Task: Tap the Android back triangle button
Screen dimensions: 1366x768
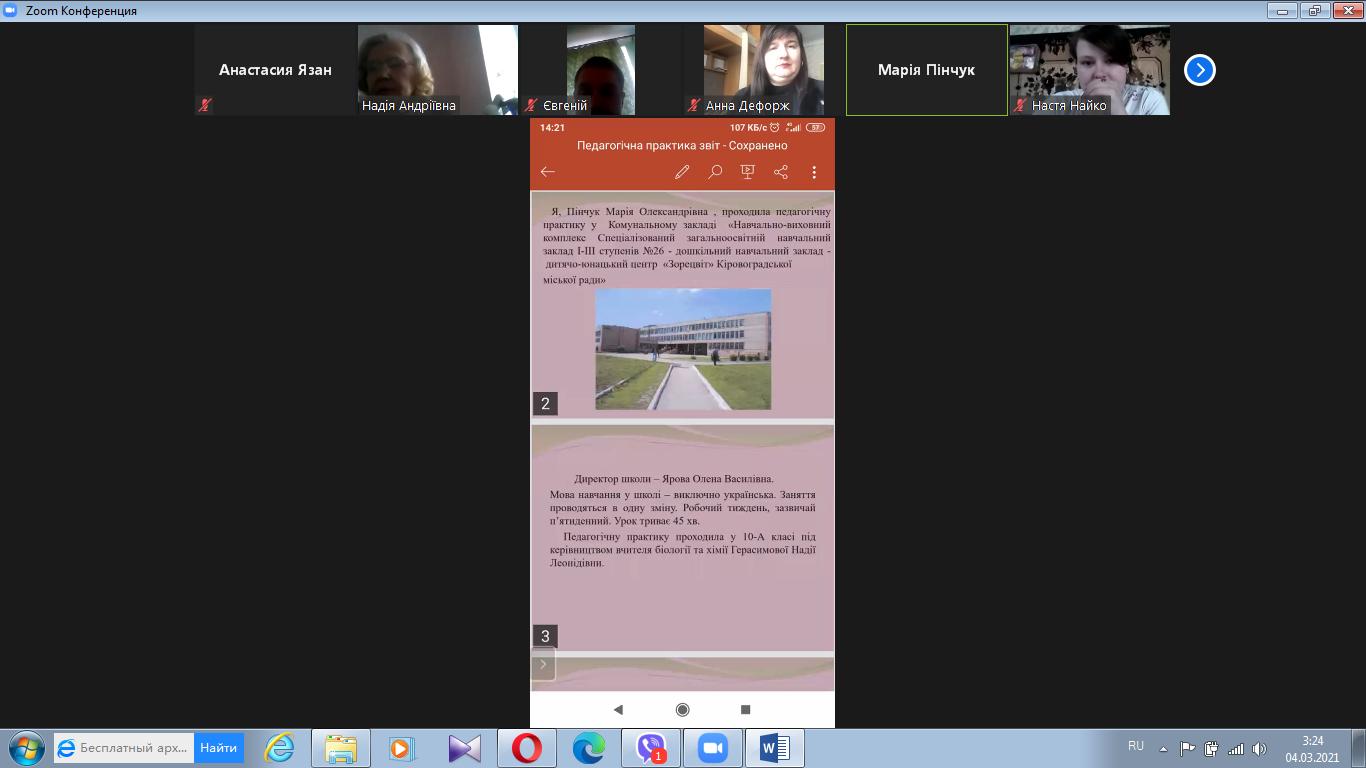Action: click(618, 709)
